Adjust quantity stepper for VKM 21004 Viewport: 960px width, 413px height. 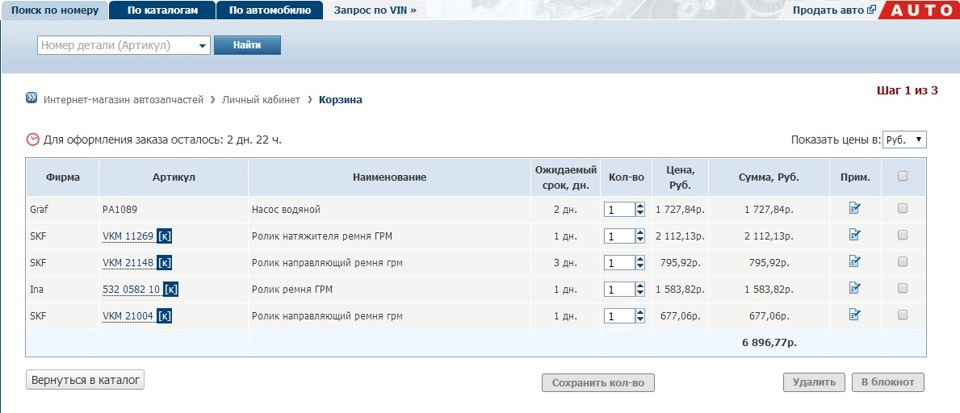pos(640,316)
